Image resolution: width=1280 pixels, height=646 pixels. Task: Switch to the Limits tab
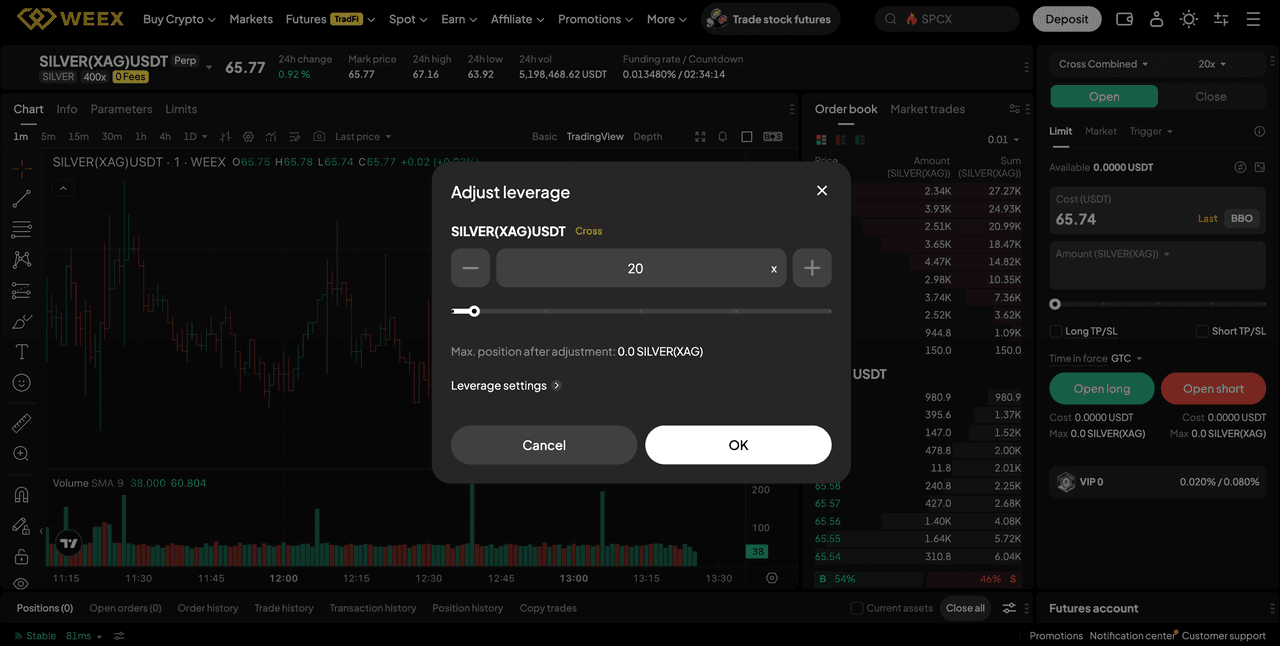pos(181,109)
